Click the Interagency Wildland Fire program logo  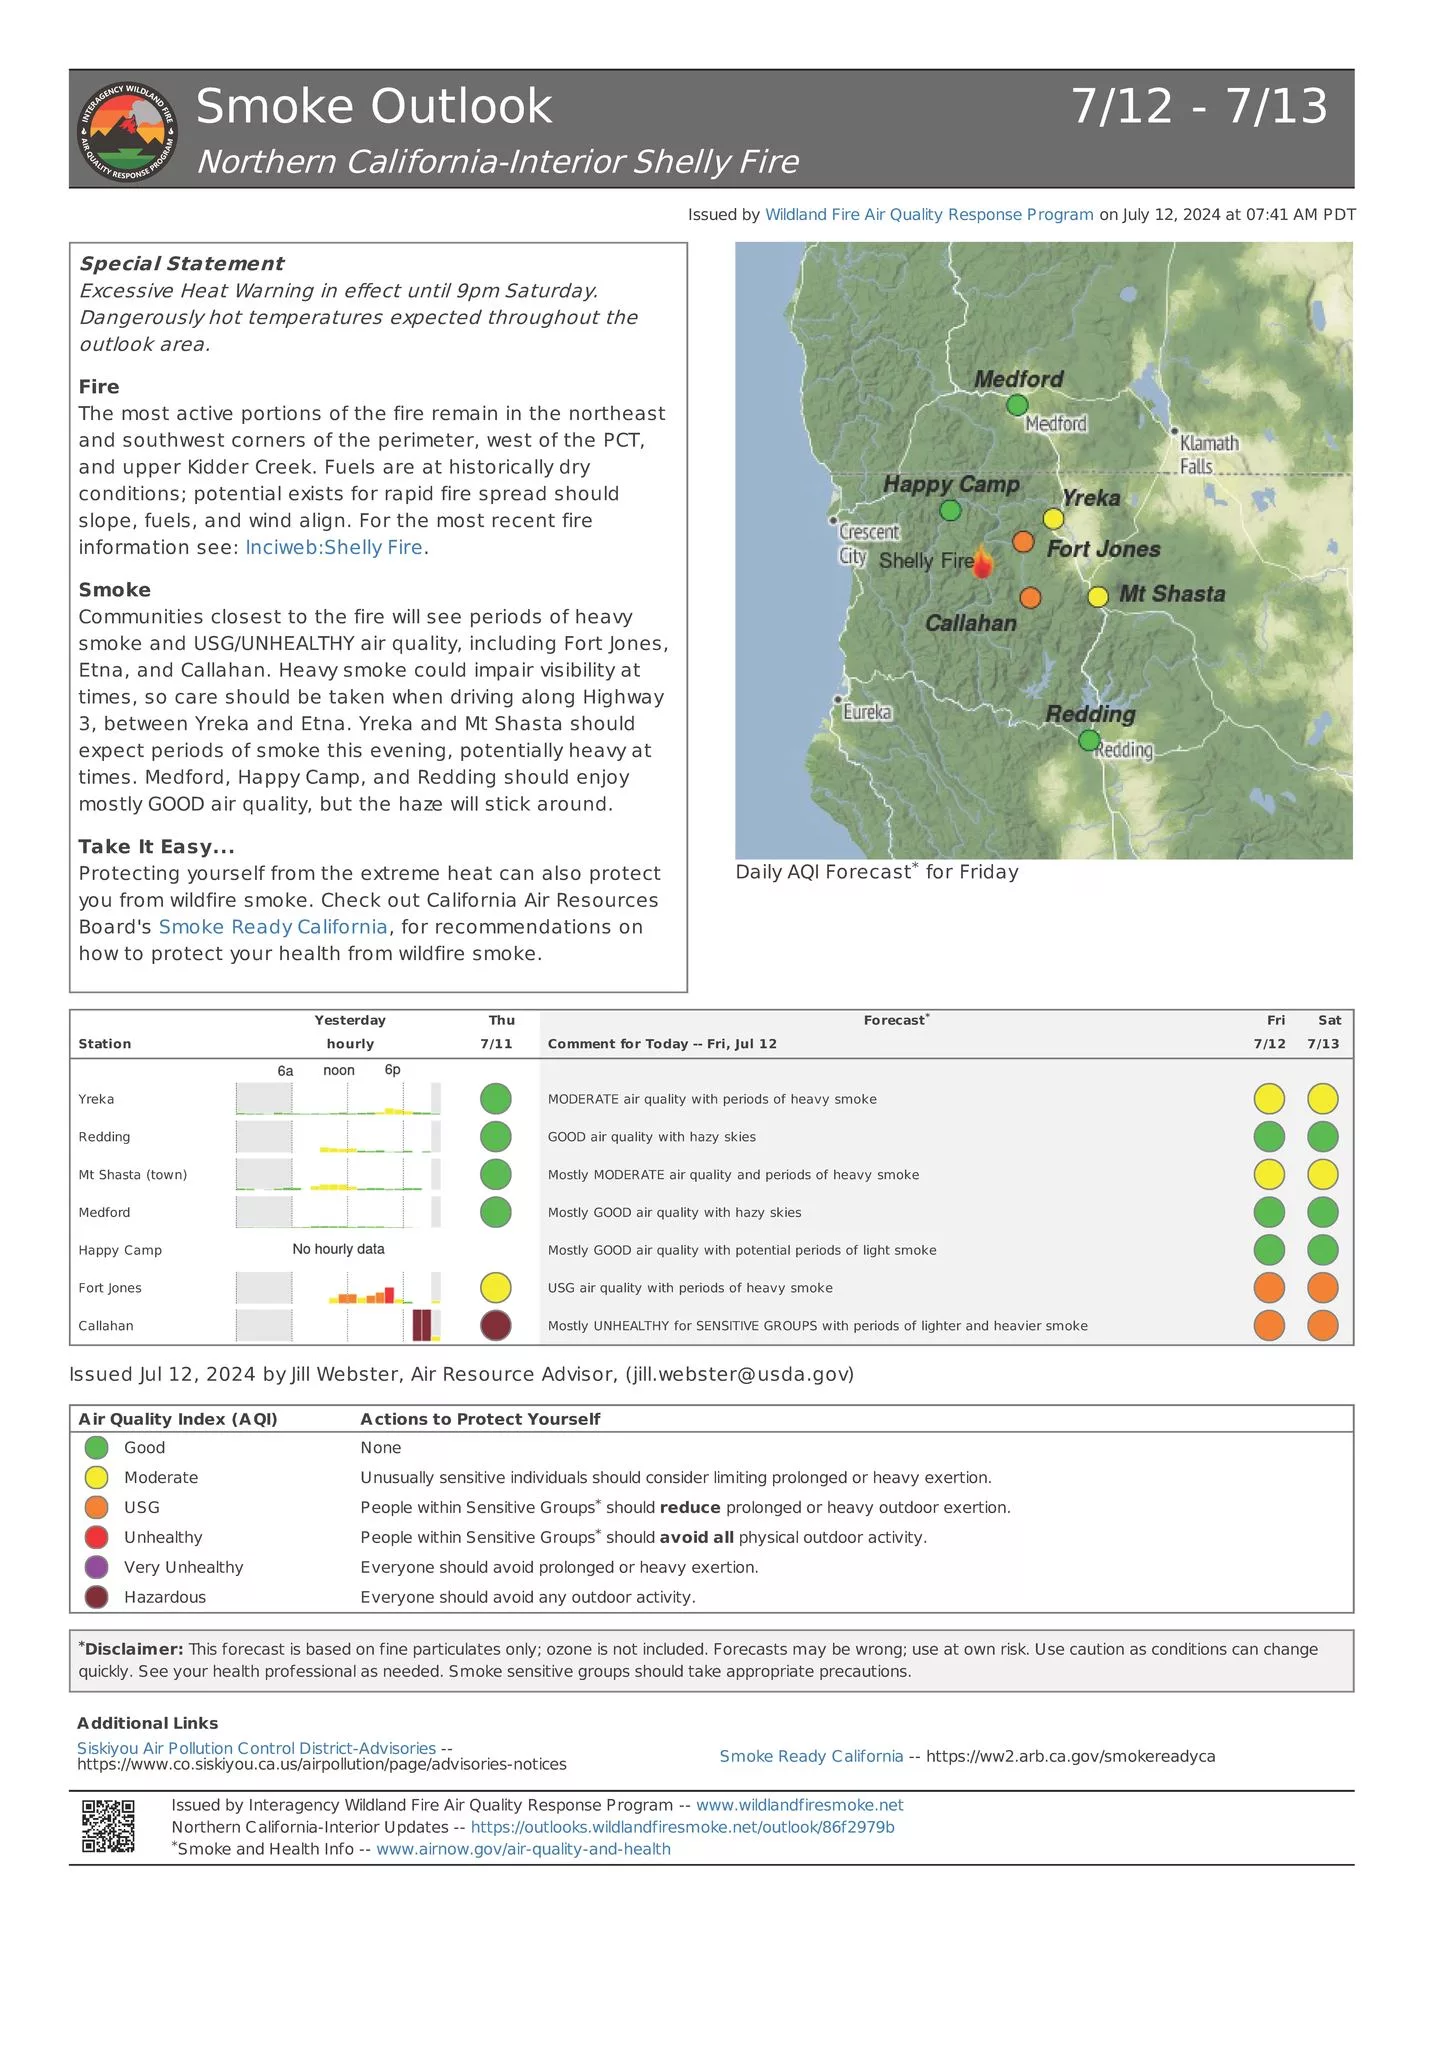coord(128,131)
